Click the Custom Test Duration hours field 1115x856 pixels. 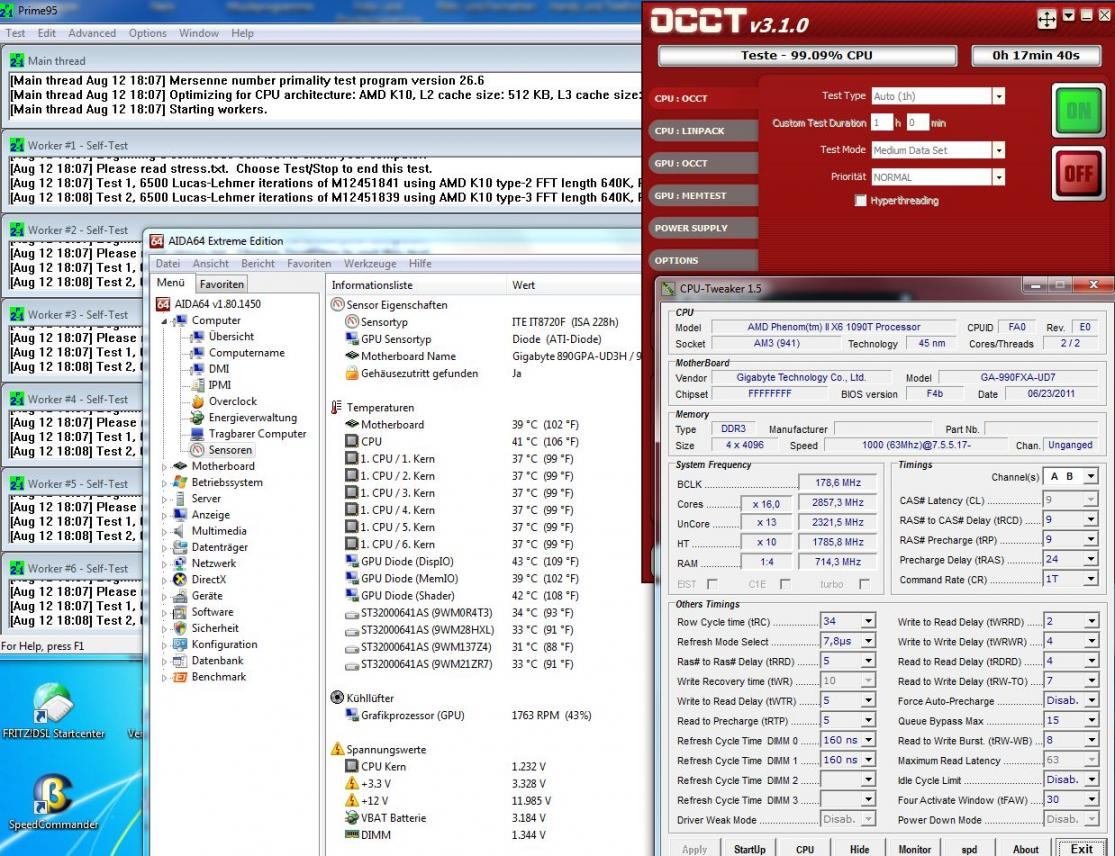[881, 123]
